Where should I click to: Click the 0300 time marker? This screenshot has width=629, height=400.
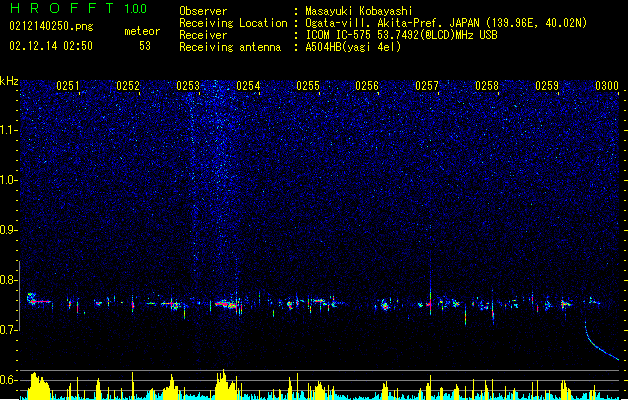click(x=607, y=86)
